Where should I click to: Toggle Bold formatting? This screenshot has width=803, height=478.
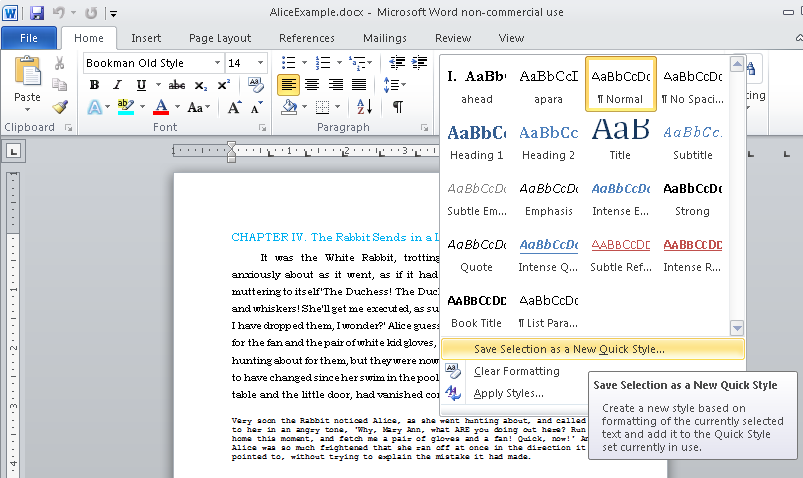(94, 85)
